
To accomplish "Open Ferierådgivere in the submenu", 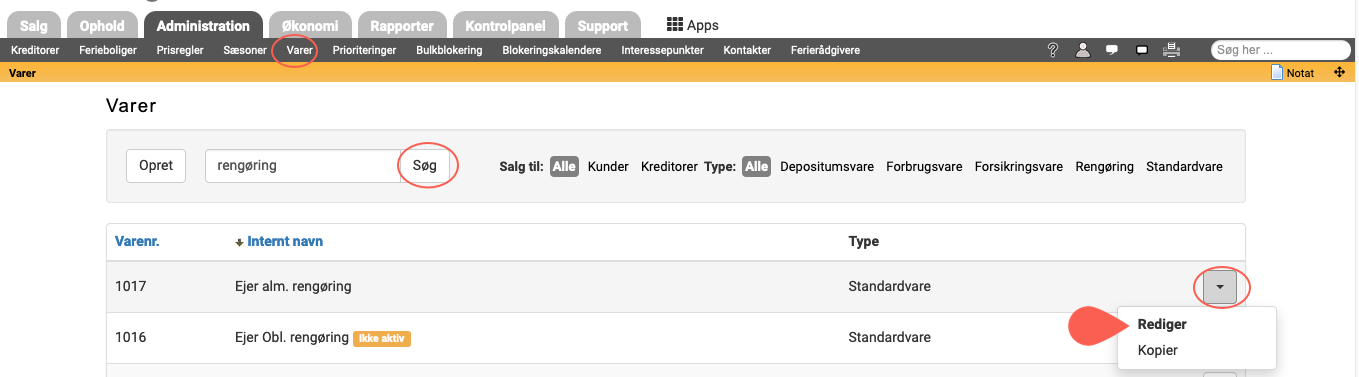I will pos(825,50).
